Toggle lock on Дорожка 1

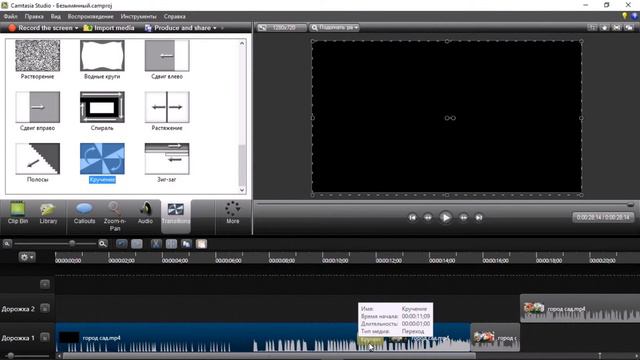(45, 338)
